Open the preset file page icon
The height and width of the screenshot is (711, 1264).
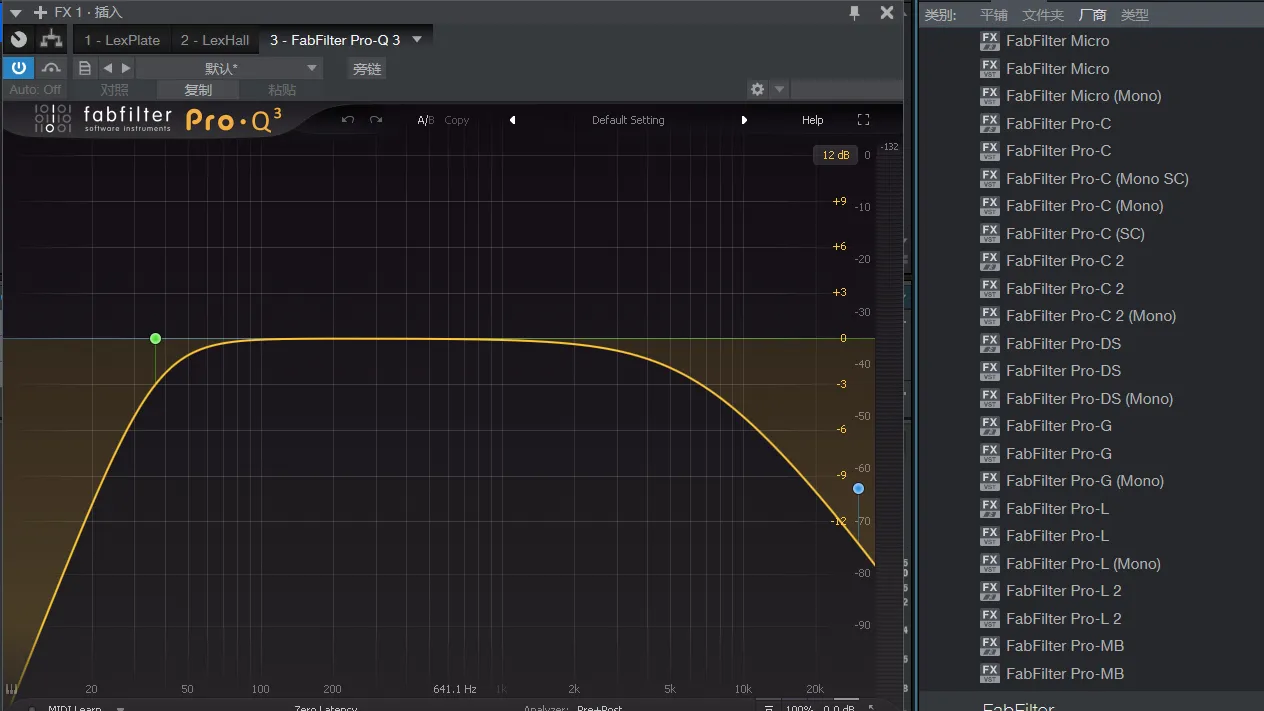85,68
